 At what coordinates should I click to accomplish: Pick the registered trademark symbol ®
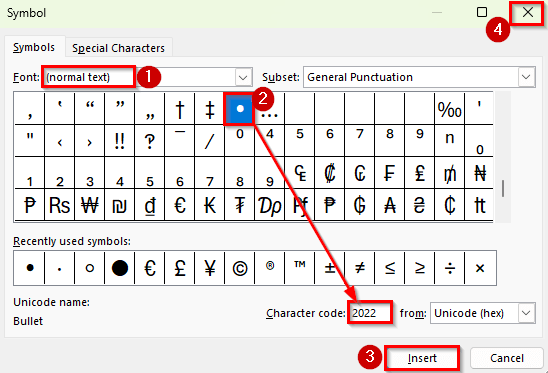click(x=269, y=268)
